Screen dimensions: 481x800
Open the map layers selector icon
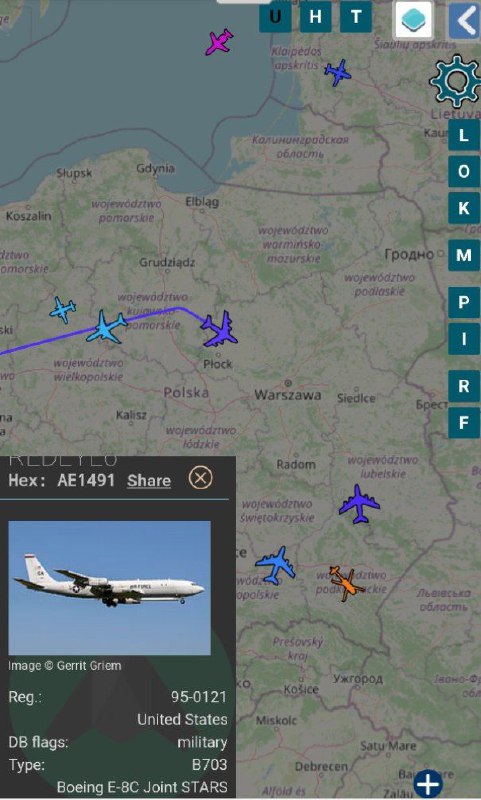point(414,20)
